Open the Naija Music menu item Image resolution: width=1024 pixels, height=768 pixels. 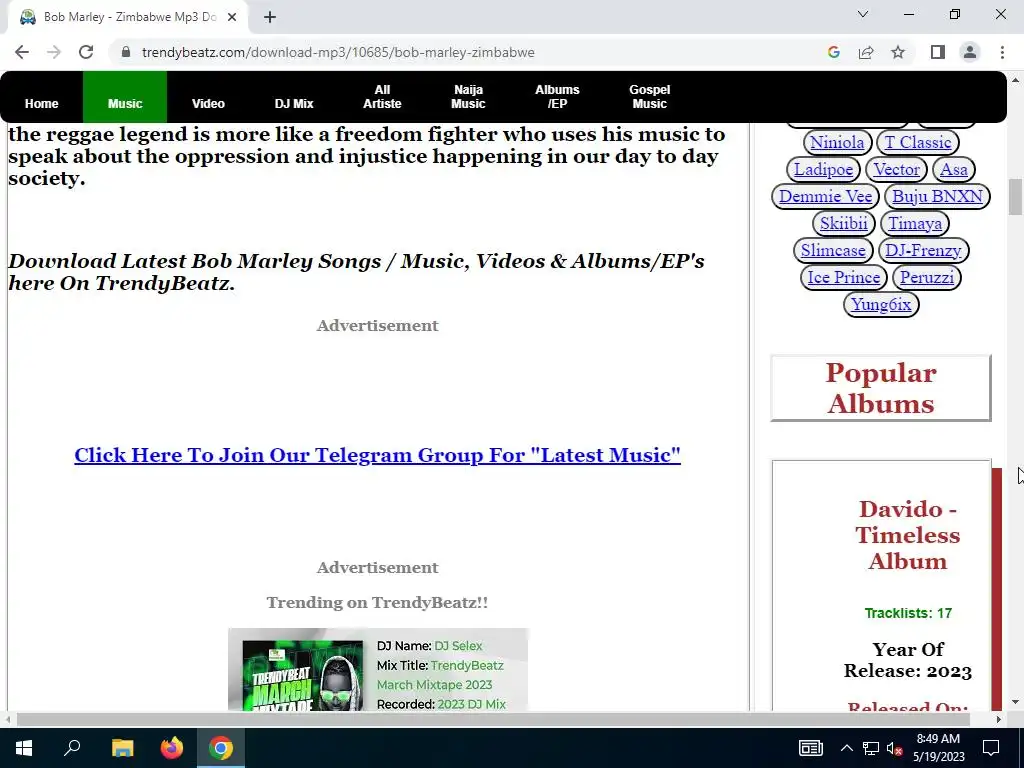[468, 97]
